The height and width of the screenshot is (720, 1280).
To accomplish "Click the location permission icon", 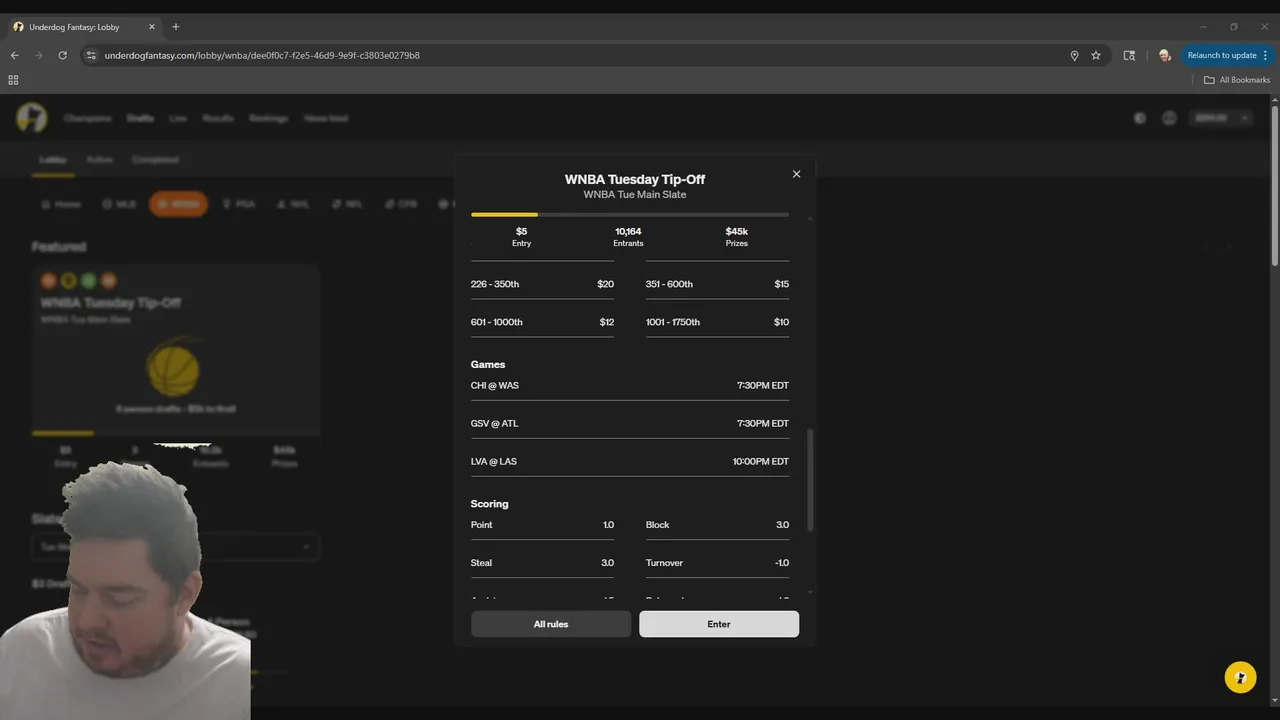I will (1074, 55).
